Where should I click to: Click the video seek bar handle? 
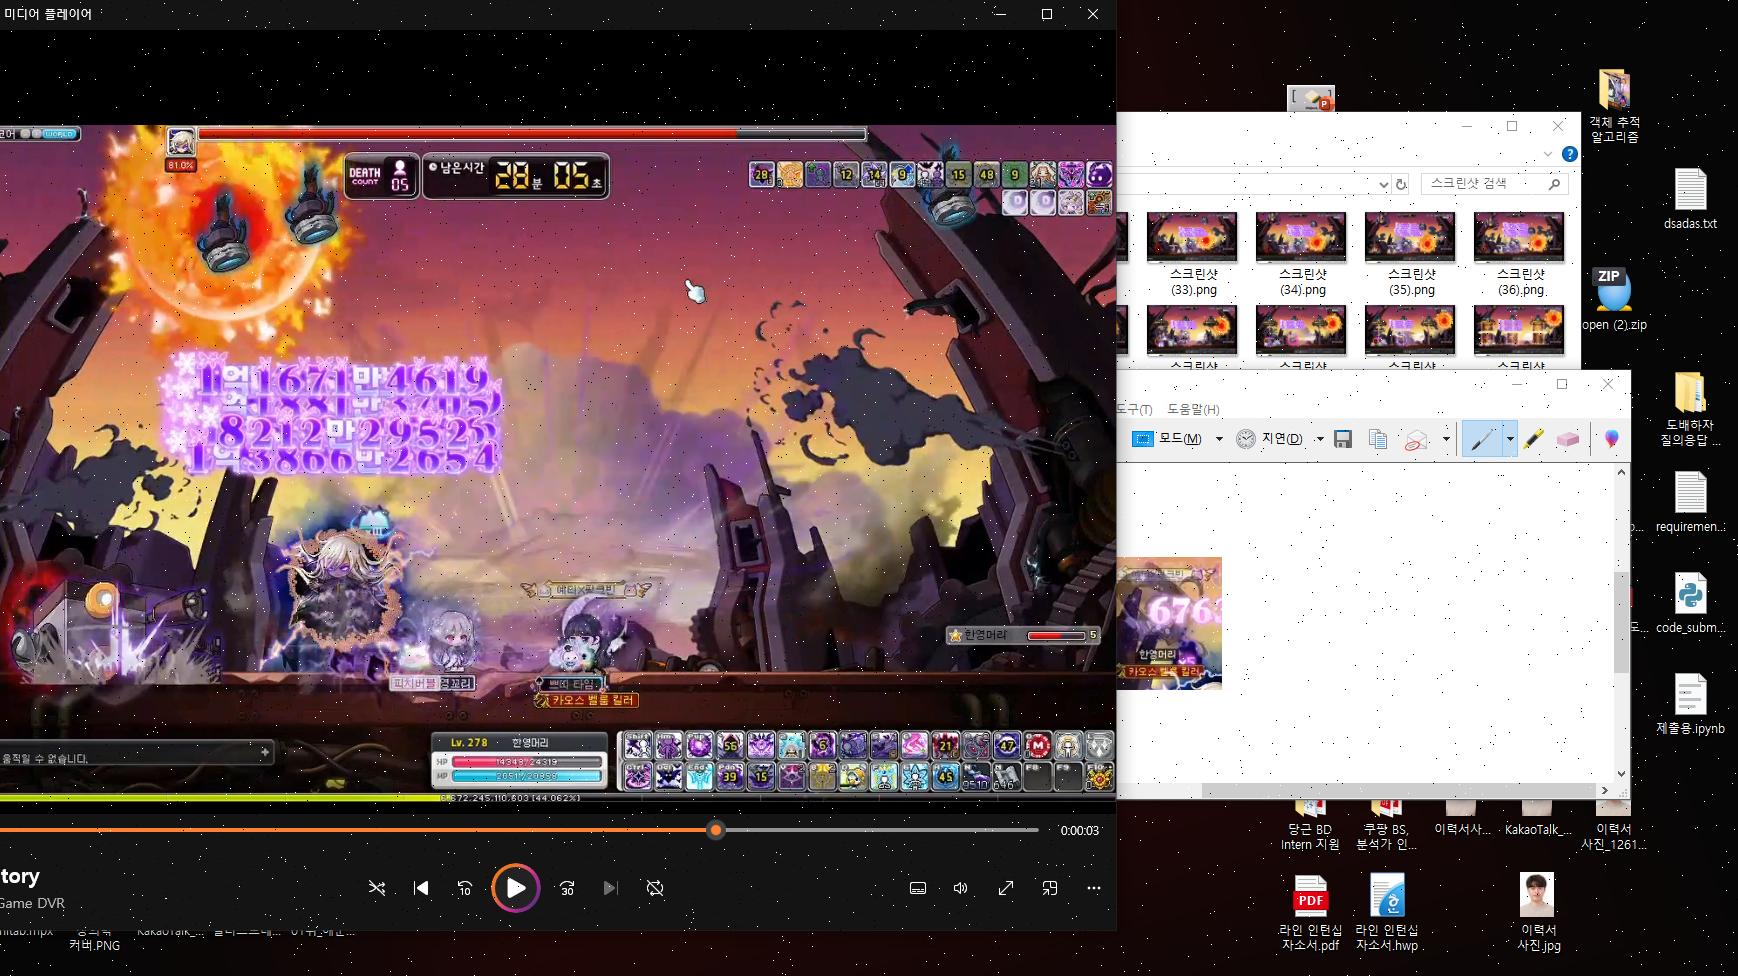716,830
